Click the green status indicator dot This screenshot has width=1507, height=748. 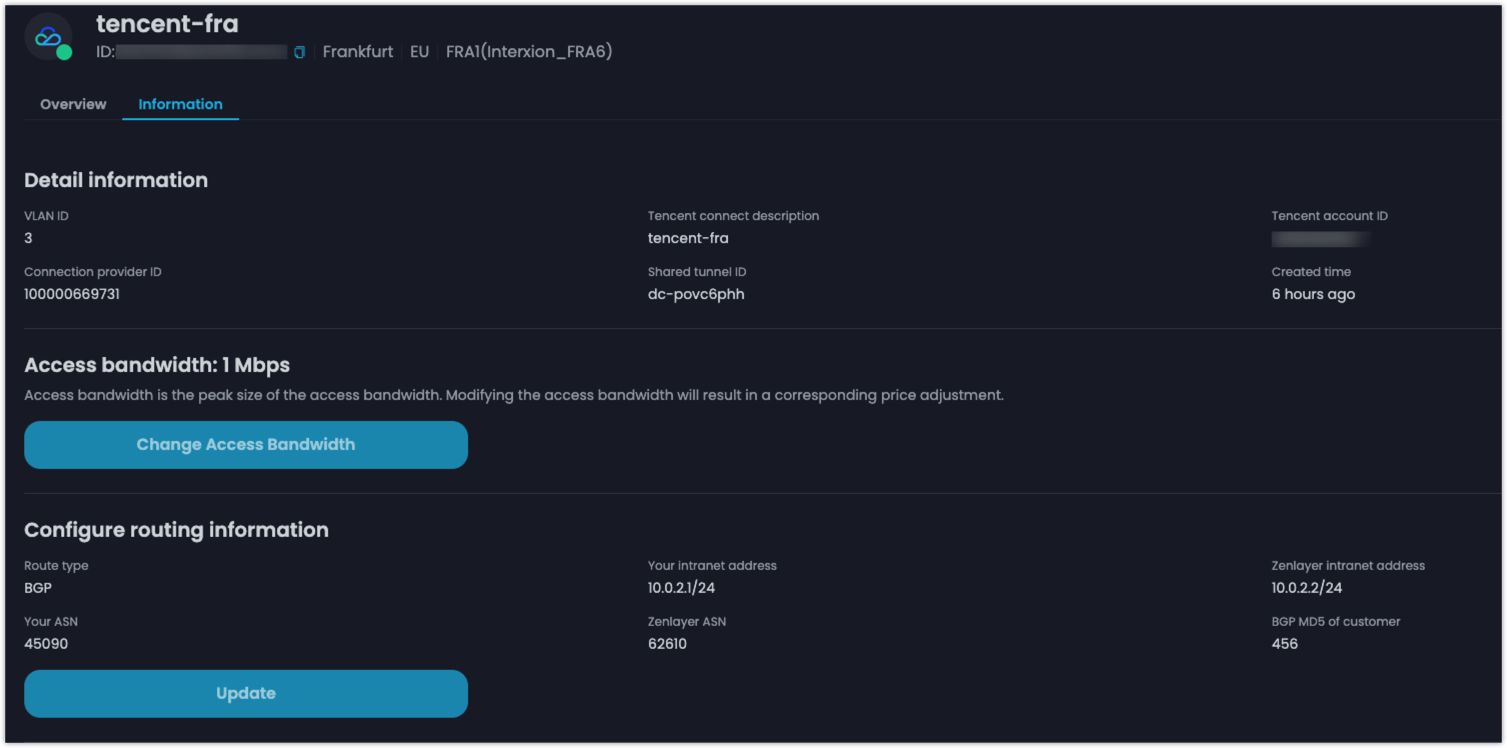pos(64,52)
